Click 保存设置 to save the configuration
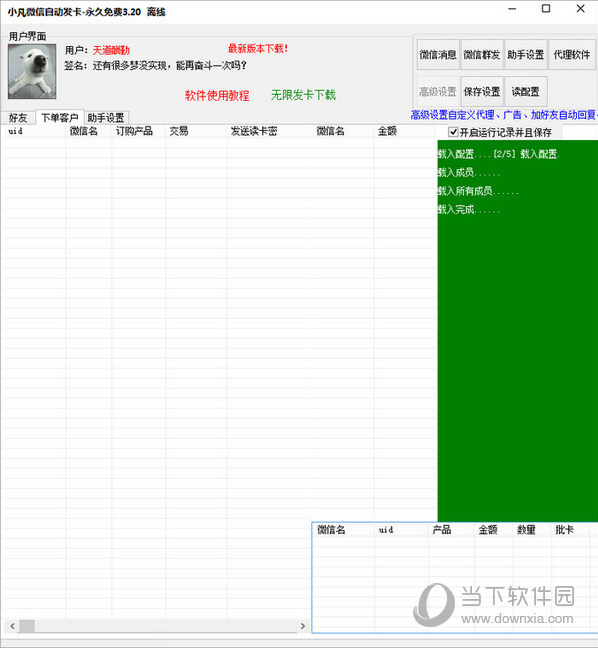Image resolution: width=598 pixels, height=648 pixels. 481,91
